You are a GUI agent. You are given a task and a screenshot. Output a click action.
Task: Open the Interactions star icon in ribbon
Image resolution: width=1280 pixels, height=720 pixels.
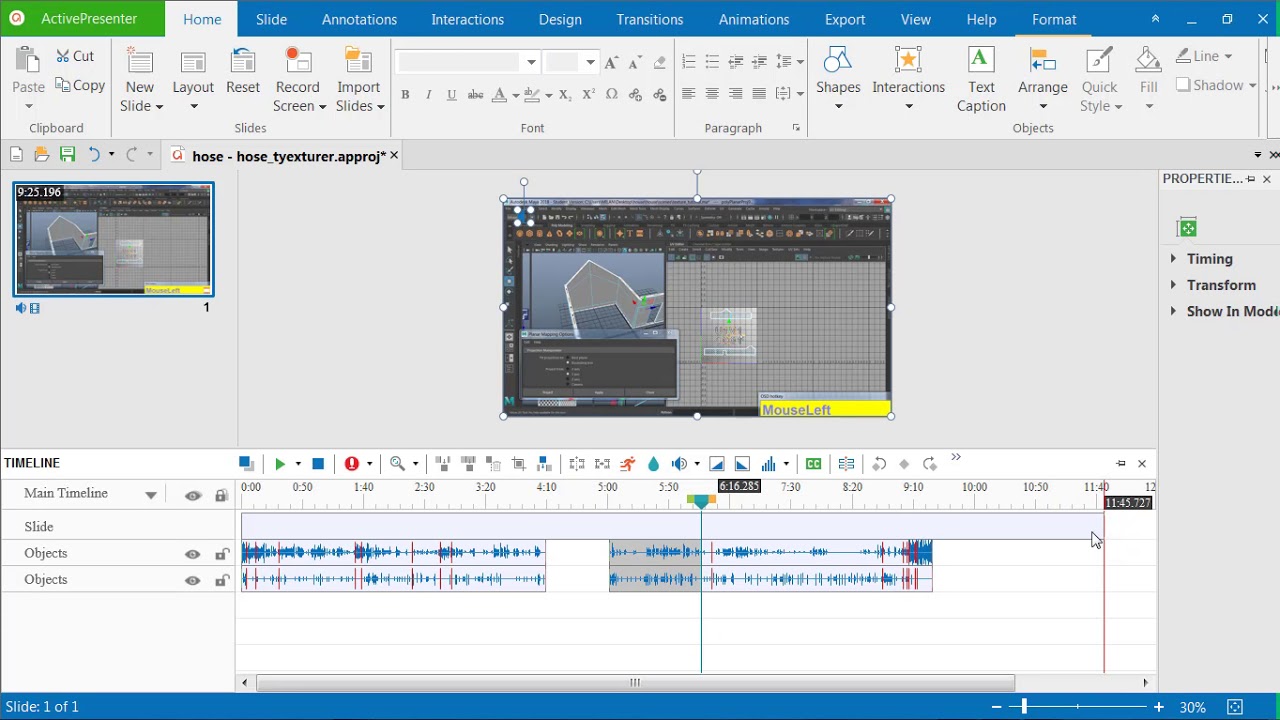[x=908, y=62]
